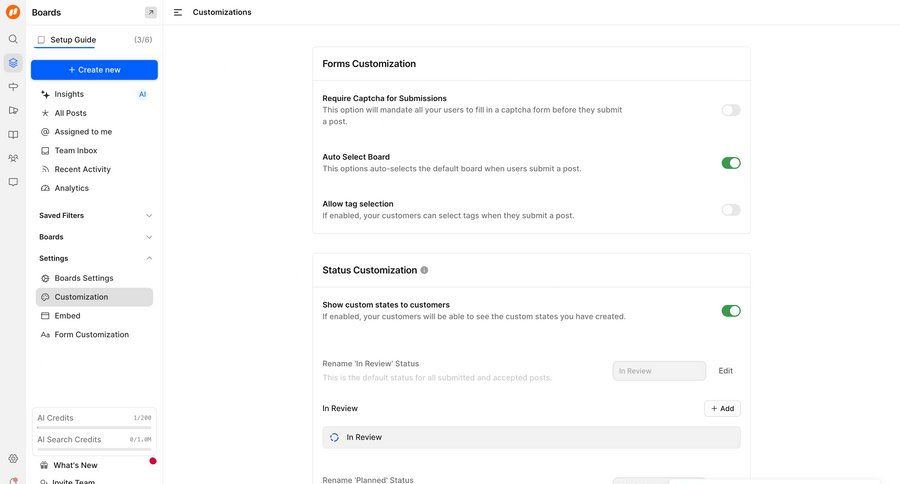Open Insights in the sidebar
This screenshot has width=900, height=484.
pyautogui.click(x=94, y=94)
